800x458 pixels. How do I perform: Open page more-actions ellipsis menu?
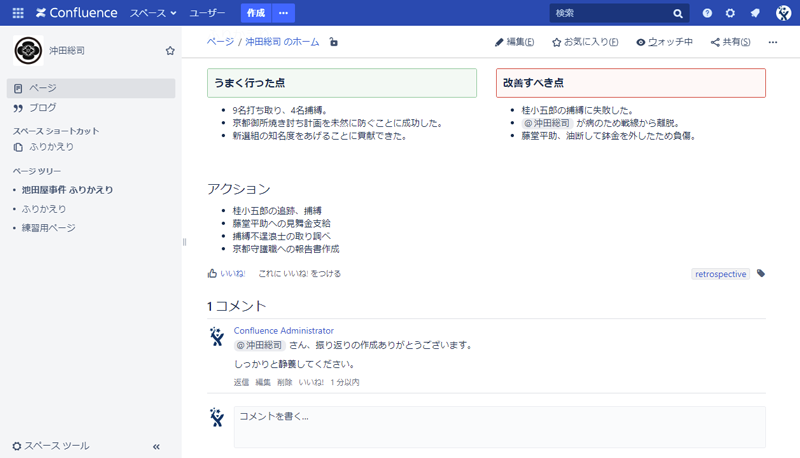point(773,42)
